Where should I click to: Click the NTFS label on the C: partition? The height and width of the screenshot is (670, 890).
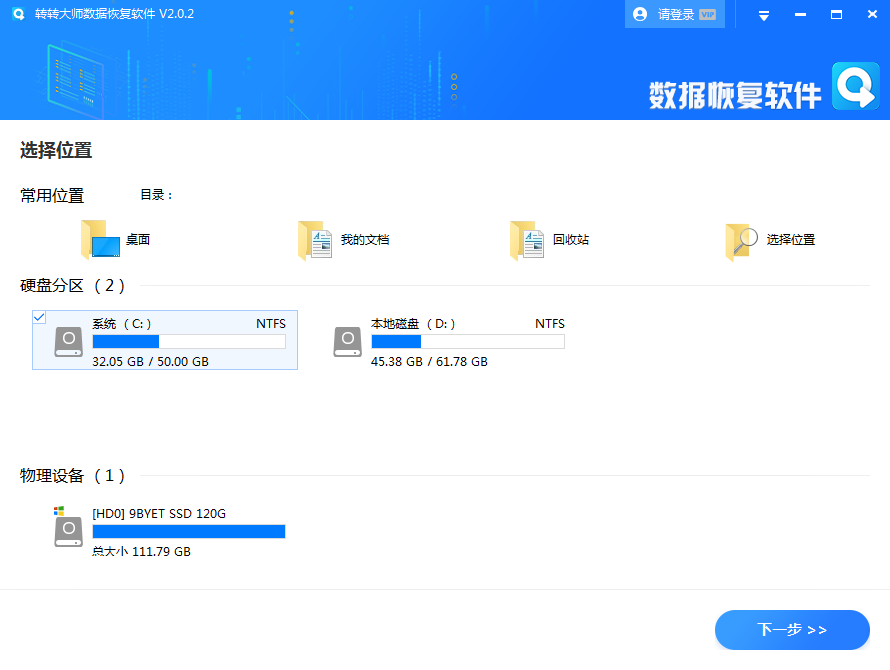point(271,324)
